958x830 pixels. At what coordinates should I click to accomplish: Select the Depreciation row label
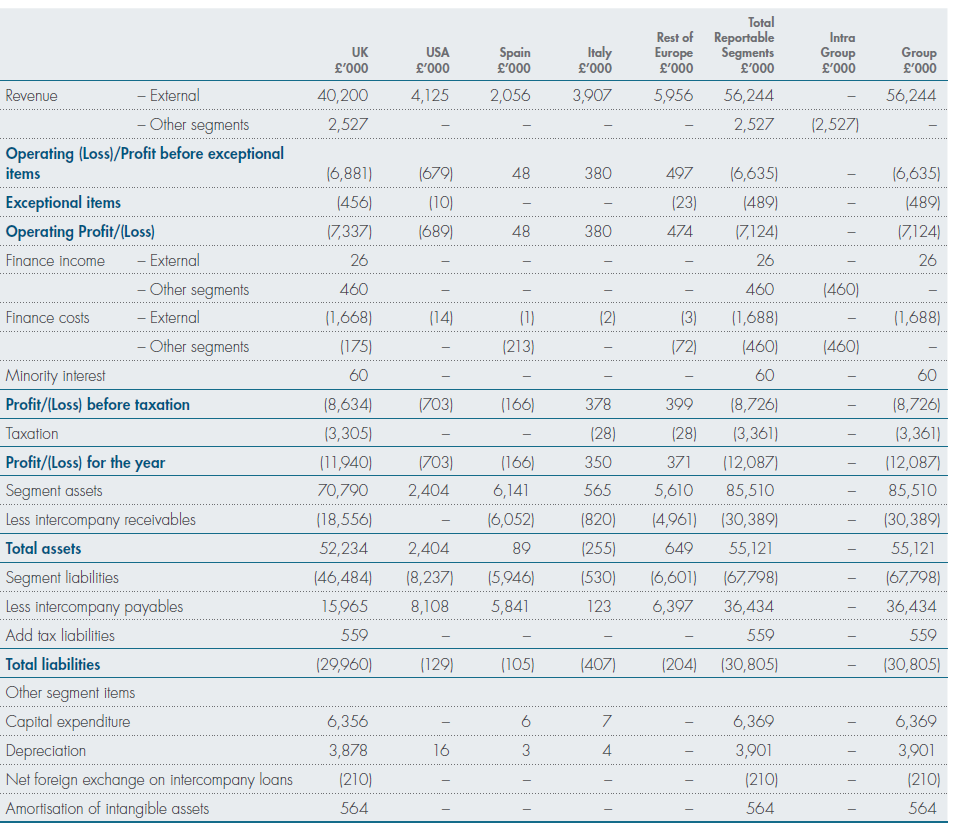tap(46, 751)
